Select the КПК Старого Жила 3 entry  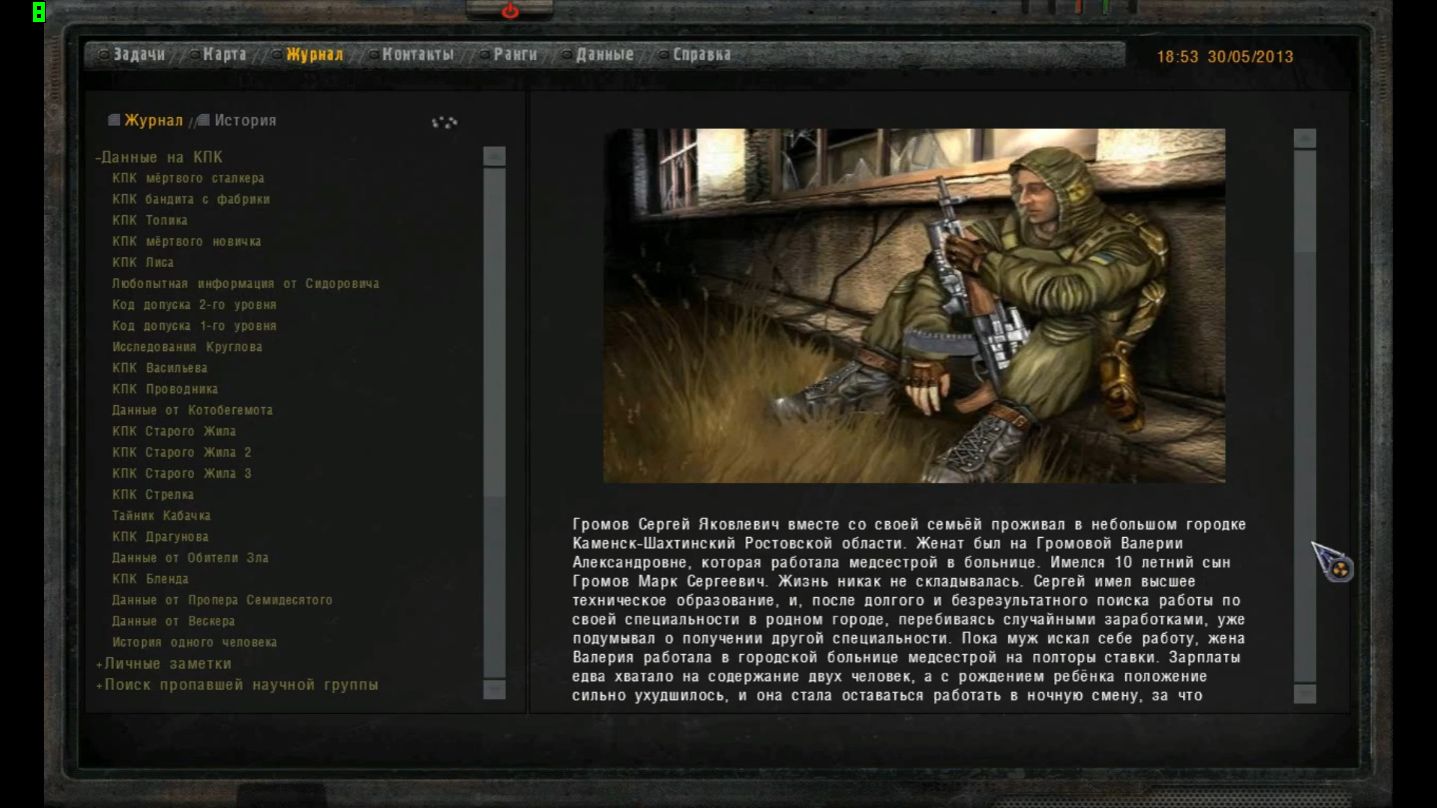pyautogui.click(x=182, y=473)
